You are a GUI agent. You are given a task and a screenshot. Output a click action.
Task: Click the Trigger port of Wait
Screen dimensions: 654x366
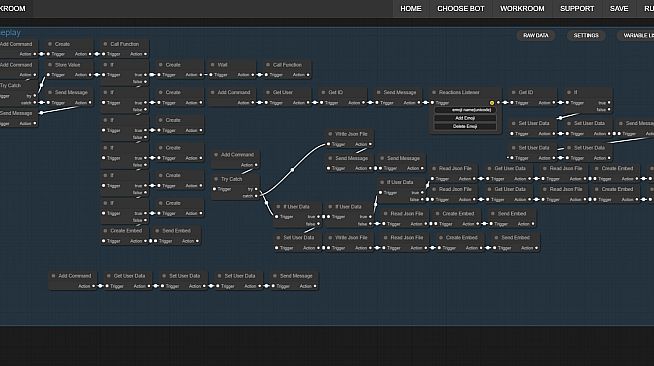[211, 75]
